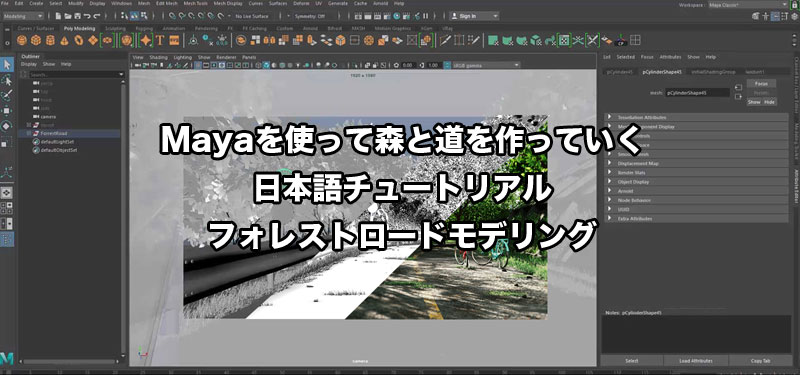Undo the last action with arrow icon

point(87,16)
